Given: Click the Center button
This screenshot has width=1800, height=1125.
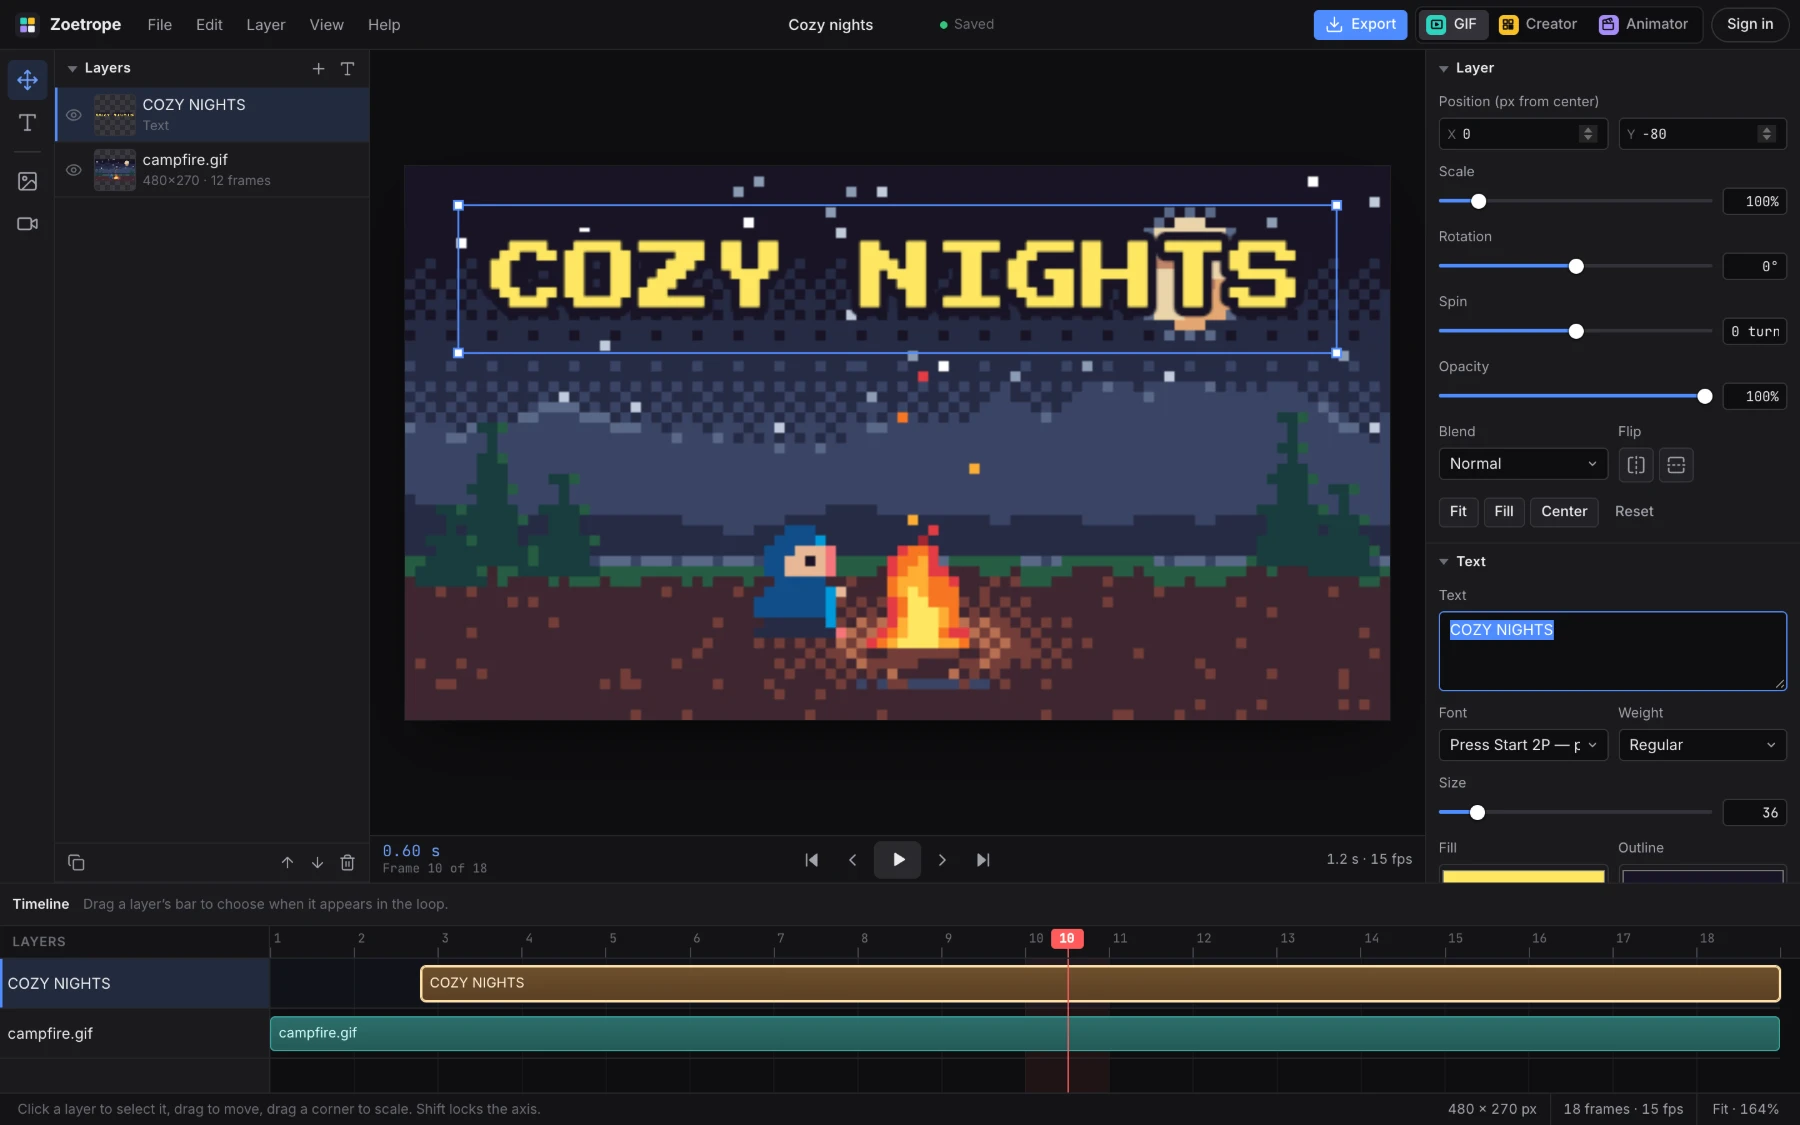Looking at the screenshot, I should [1564, 512].
